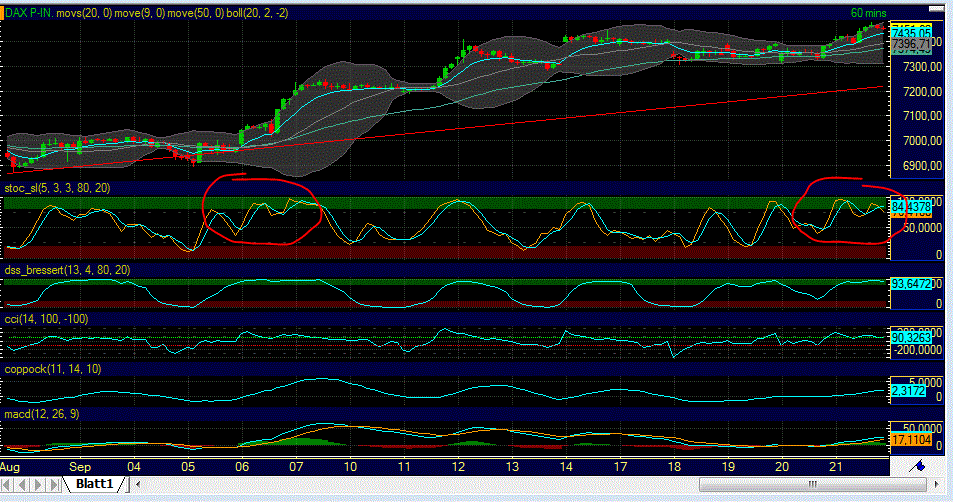The image size is (953, 502).
Task: Select the Blatt1 sheet tab
Action: pyautogui.click(x=94, y=484)
